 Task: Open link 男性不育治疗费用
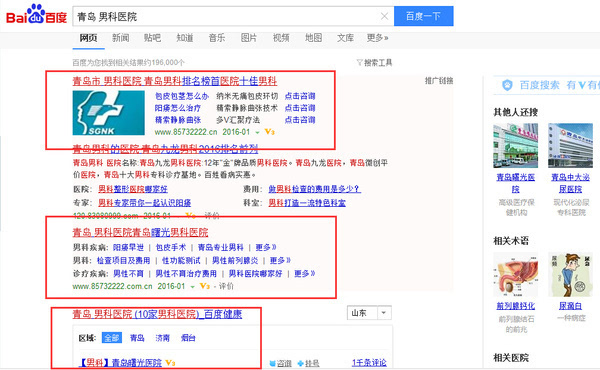coord(186,274)
